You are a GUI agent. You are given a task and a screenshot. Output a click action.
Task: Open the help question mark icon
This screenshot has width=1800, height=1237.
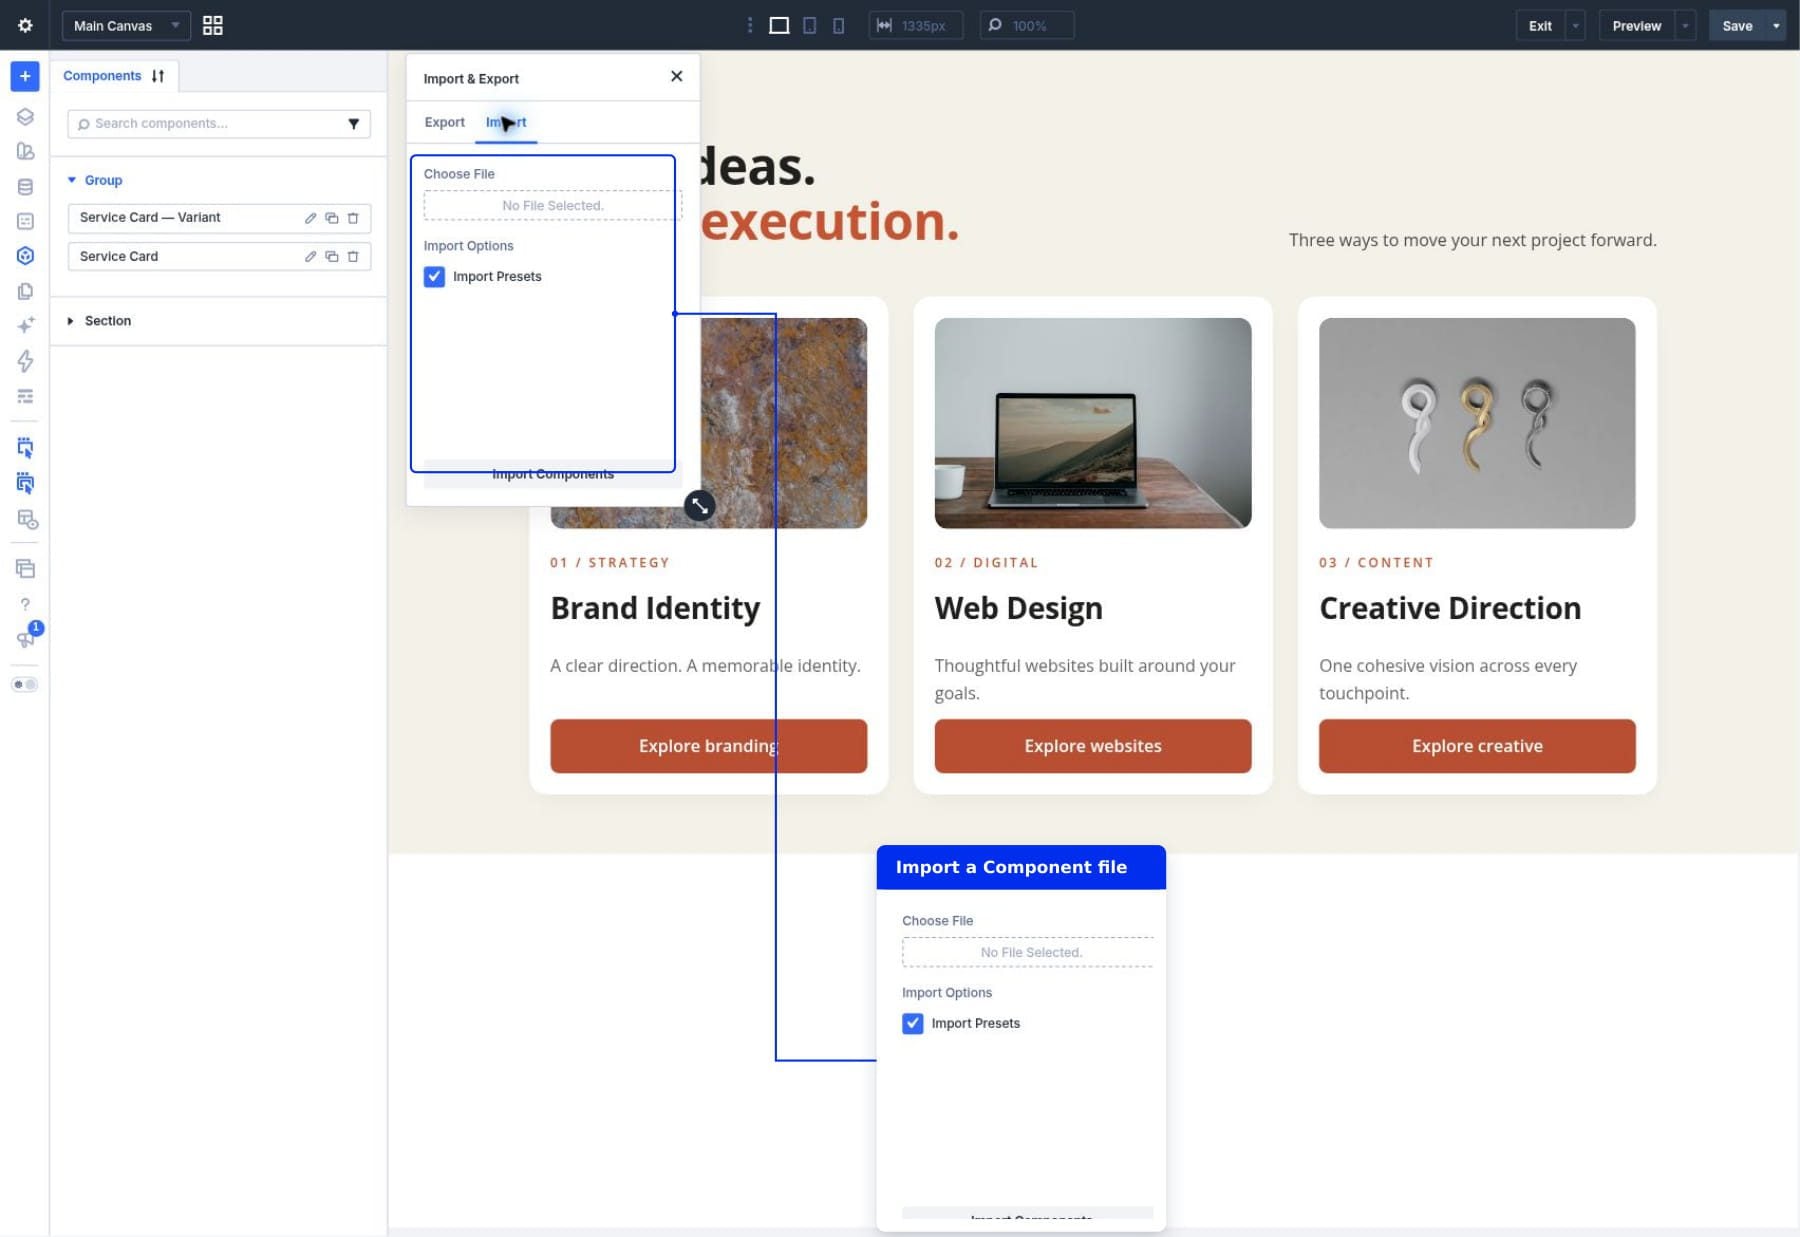pyautogui.click(x=25, y=604)
